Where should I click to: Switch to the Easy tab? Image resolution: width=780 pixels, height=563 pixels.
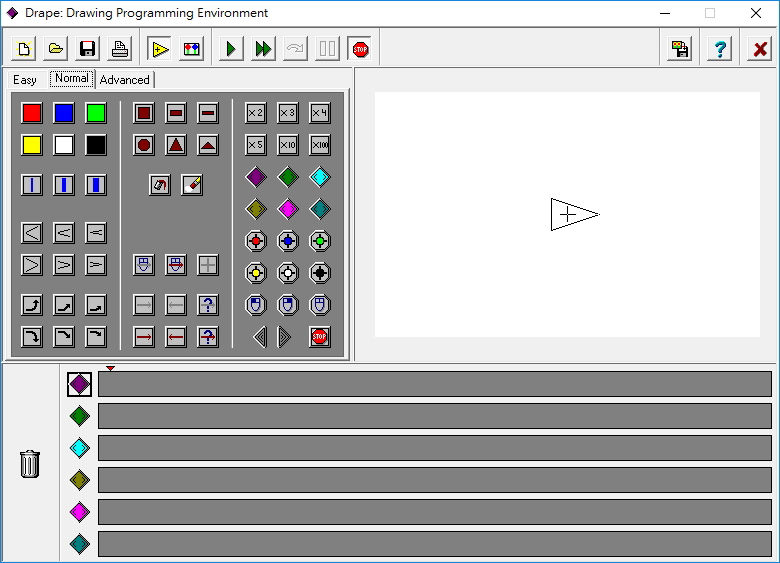(x=25, y=80)
